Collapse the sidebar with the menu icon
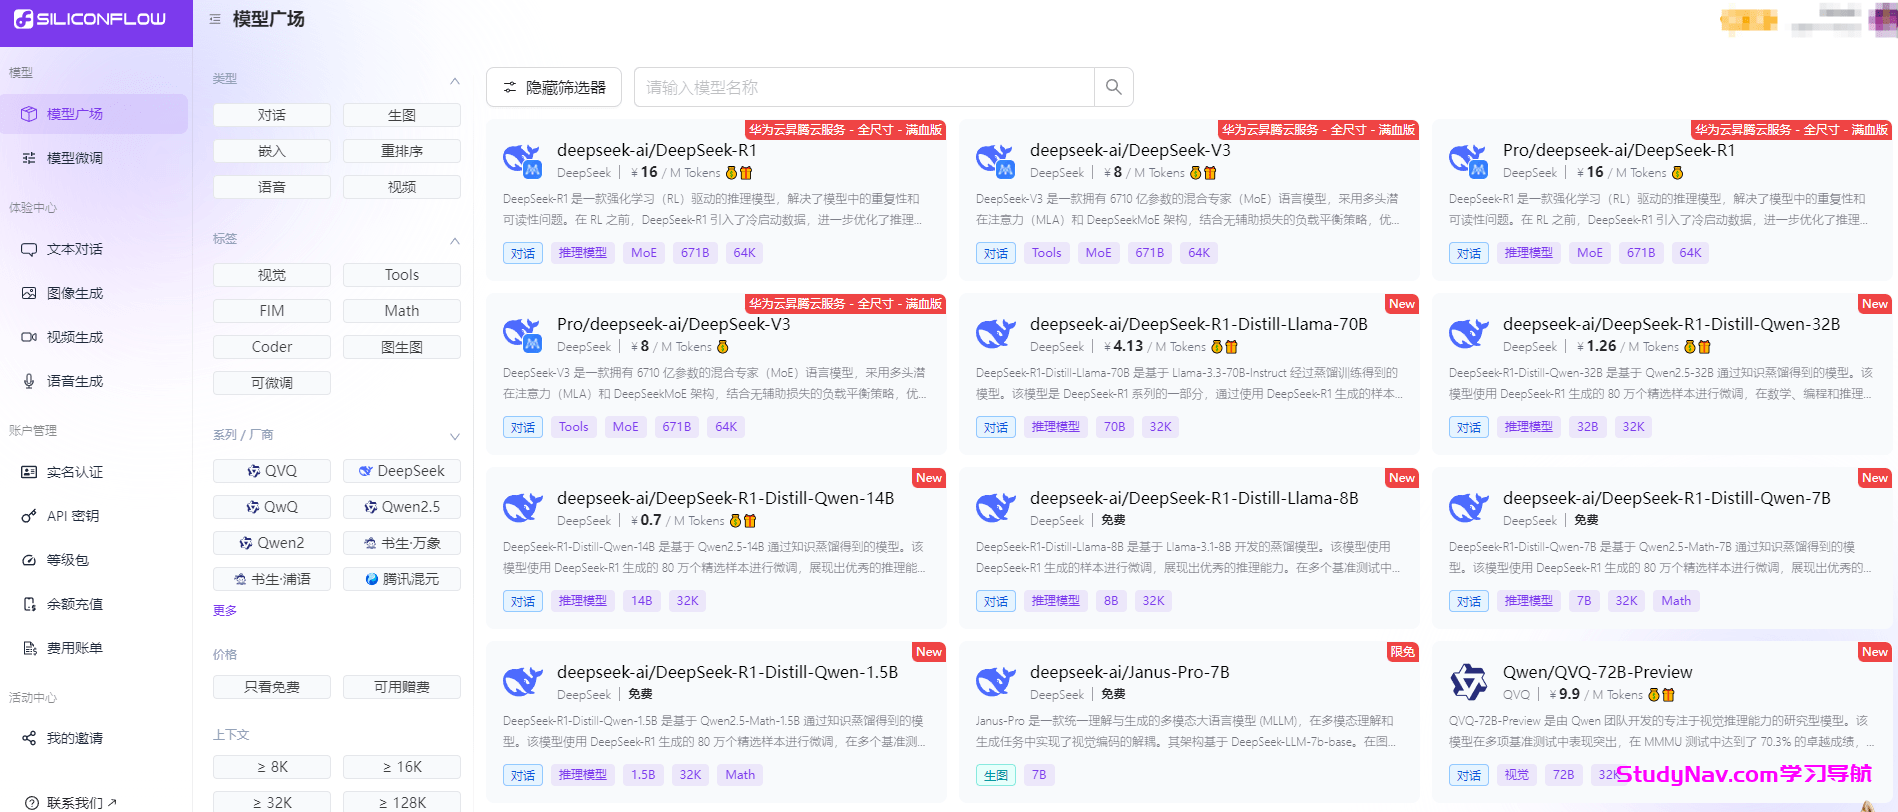This screenshot has width=1898, height=812. pyautogui.click(x=215, y=19)
